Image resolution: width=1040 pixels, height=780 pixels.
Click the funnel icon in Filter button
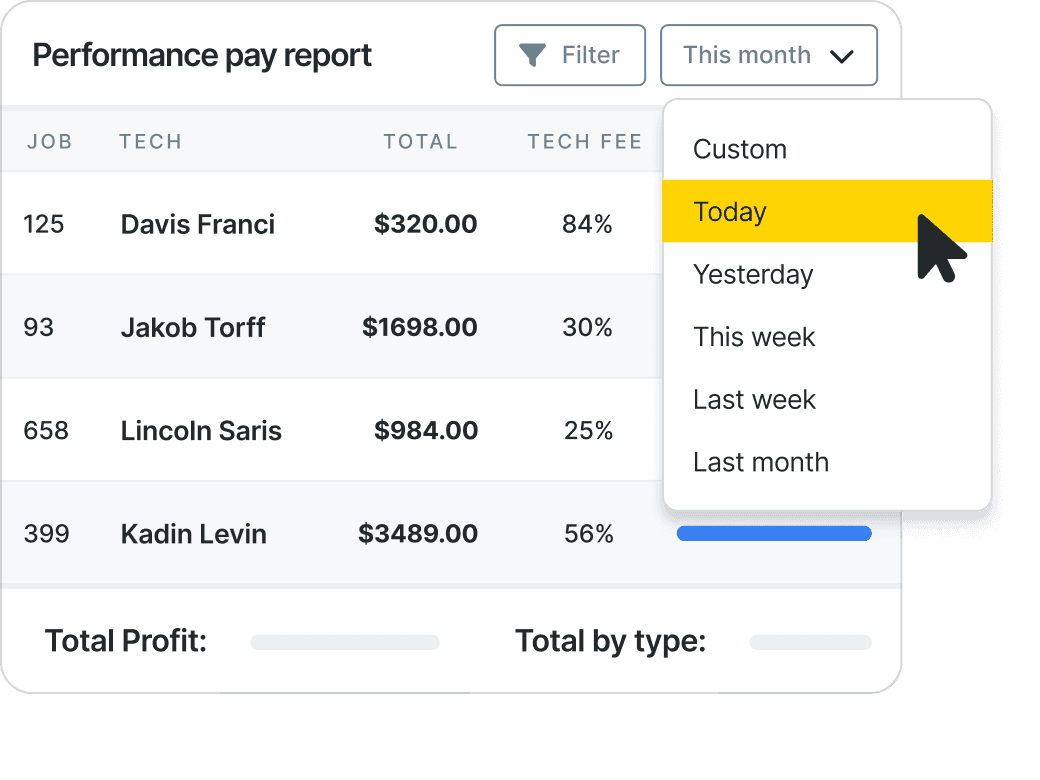pyautogui.click(x=532, y=55)
